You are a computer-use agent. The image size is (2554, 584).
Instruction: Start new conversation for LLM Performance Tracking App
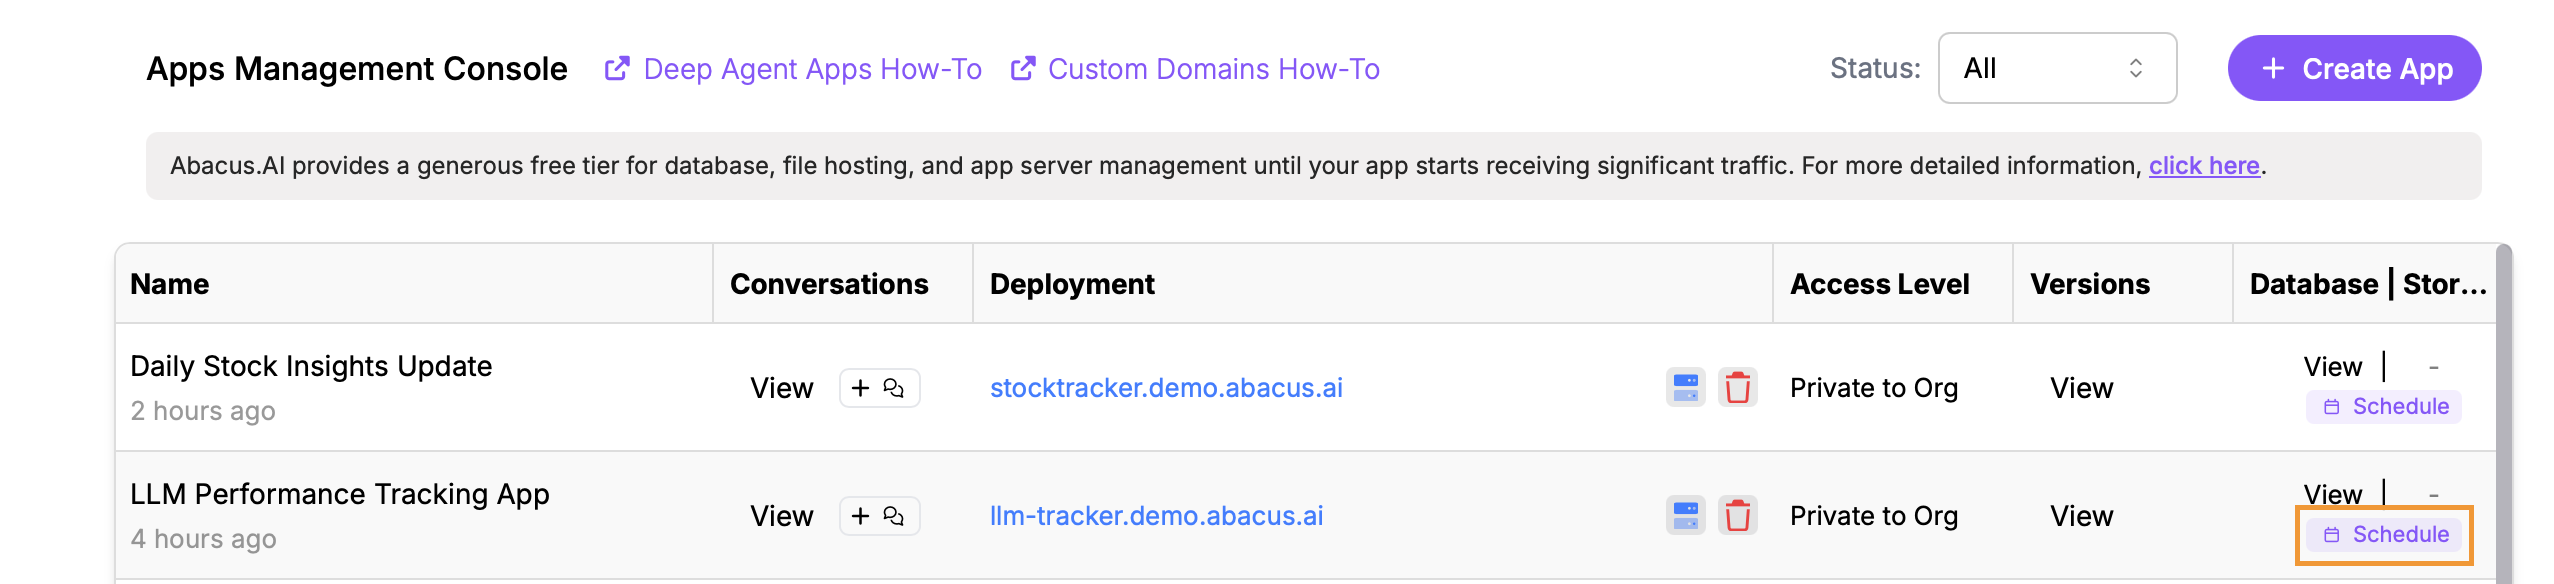878,516
